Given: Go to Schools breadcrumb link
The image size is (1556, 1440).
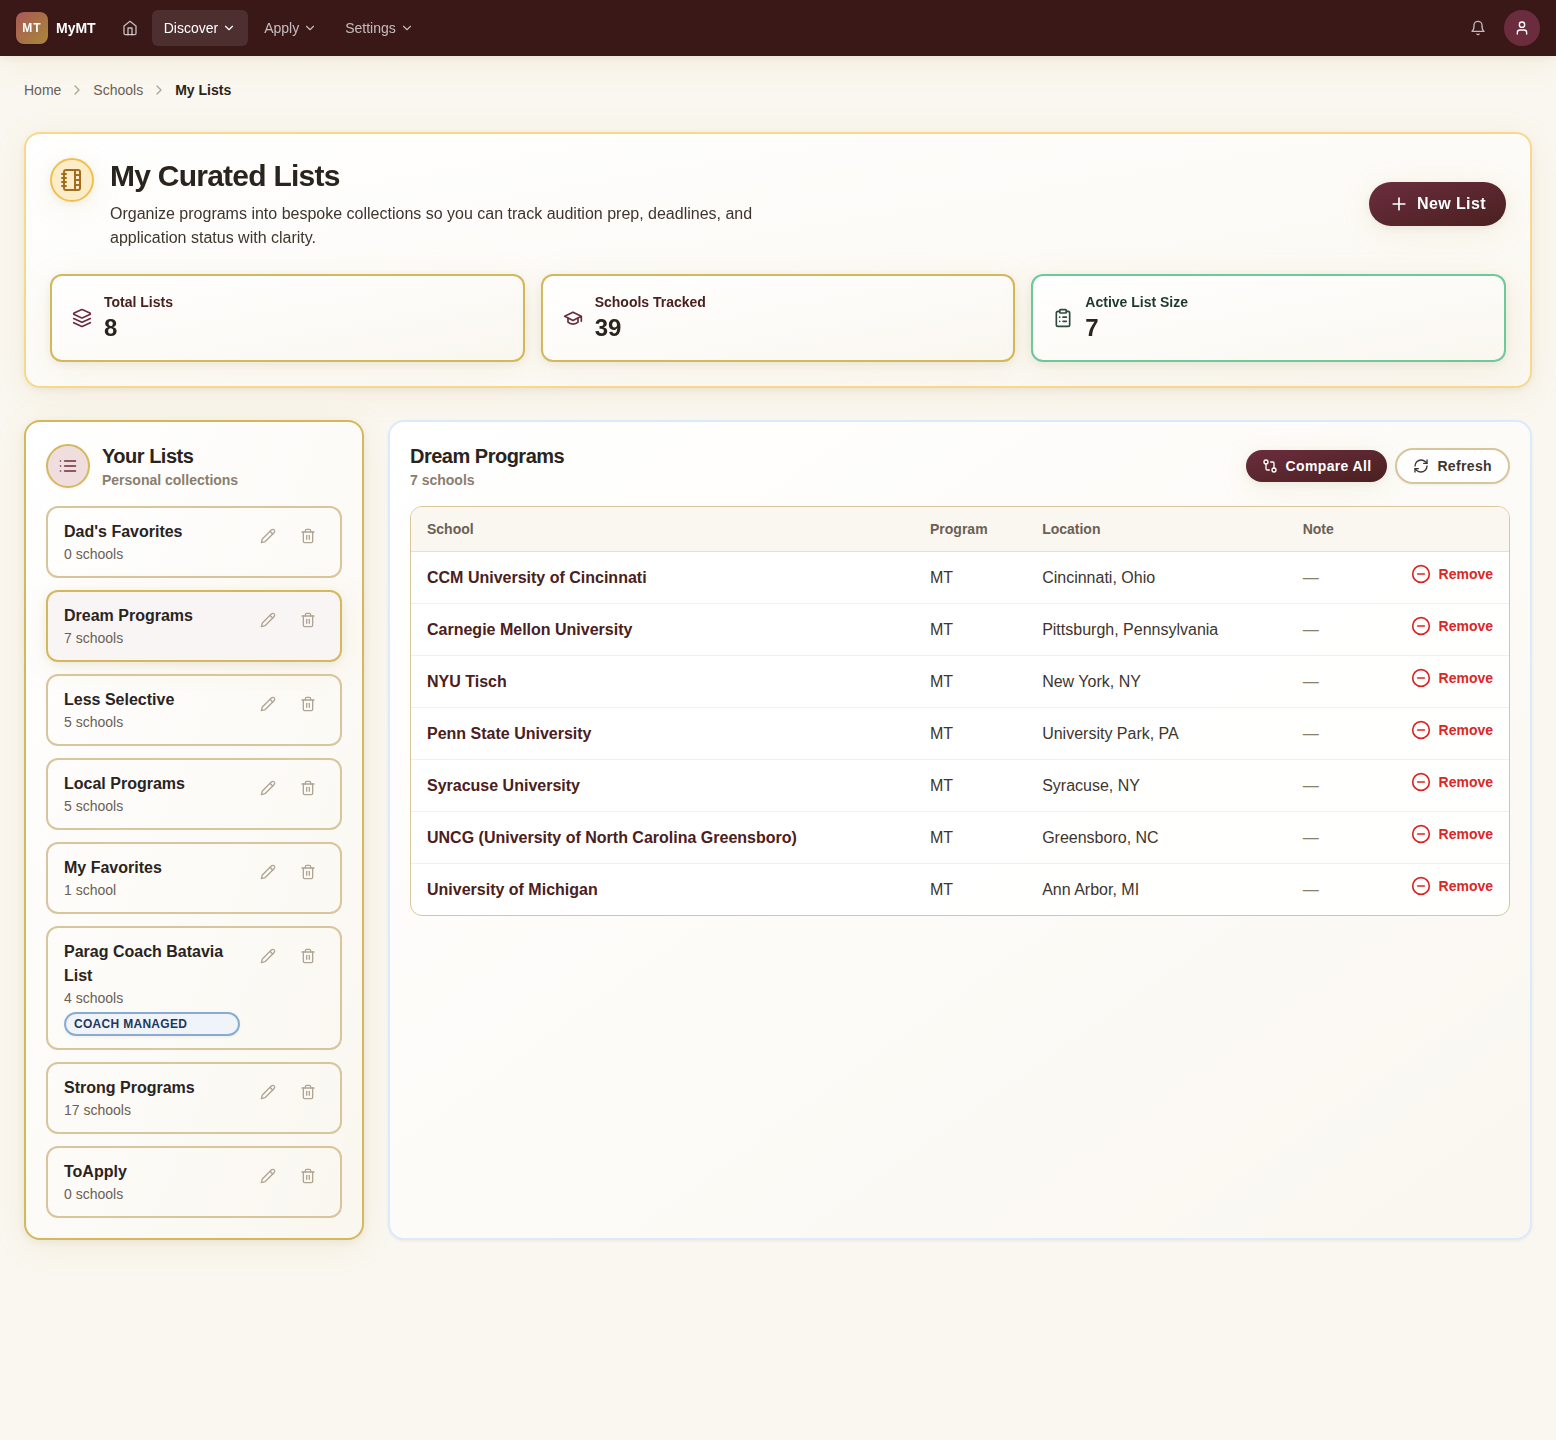Looking at the screenshot, I should [x=118, y=90].
